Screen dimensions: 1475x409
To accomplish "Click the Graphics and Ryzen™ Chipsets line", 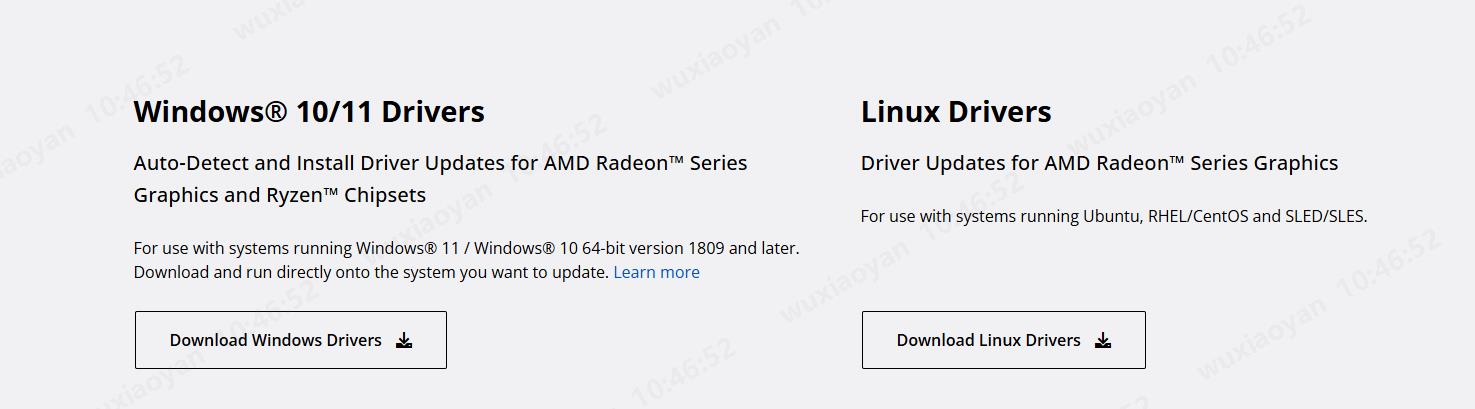I will tap(279, 195).
